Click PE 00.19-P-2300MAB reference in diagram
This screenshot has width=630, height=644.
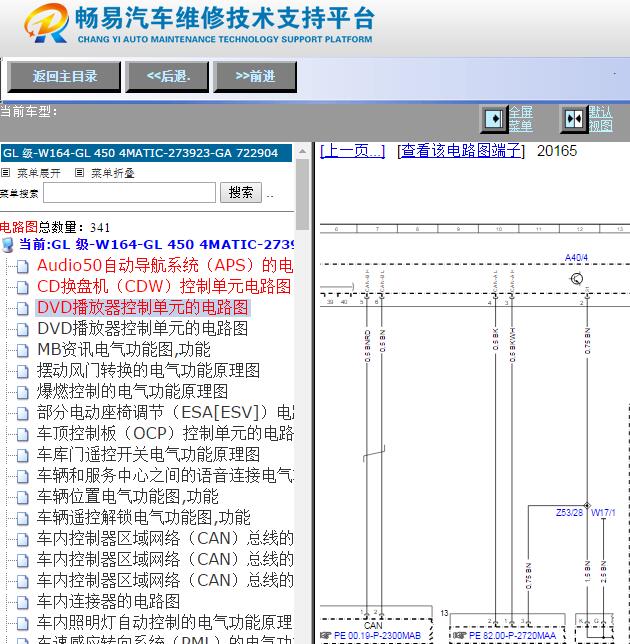377,635
